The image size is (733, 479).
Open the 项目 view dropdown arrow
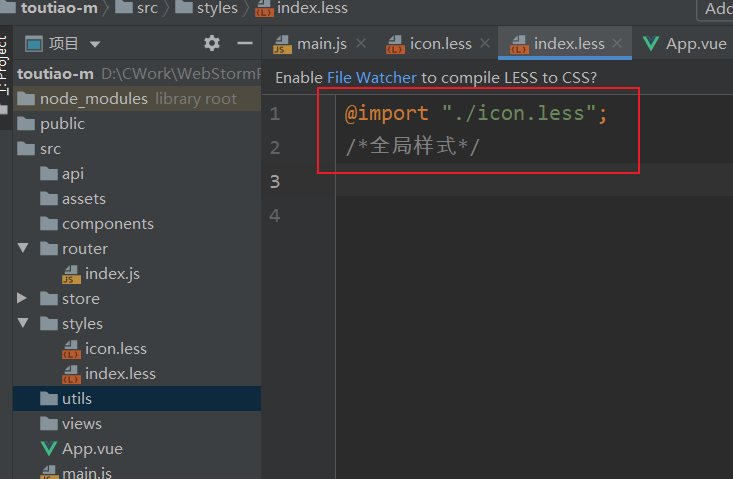95,44
